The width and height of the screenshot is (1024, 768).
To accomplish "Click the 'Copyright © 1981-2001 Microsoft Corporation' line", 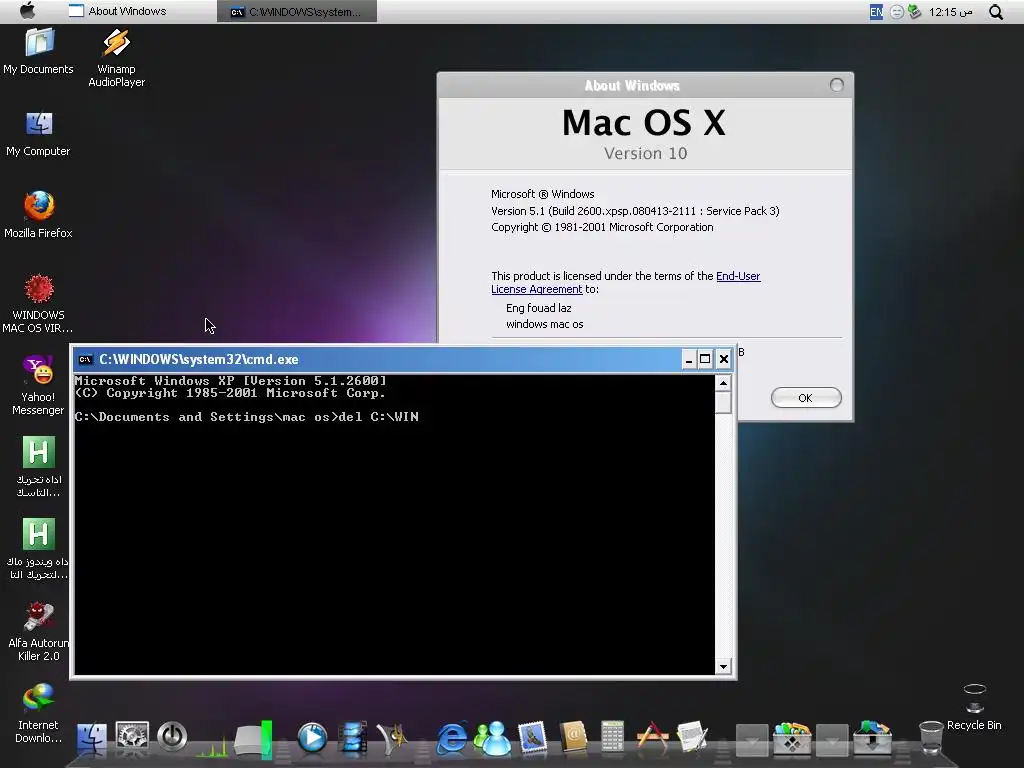I will [x=602, y=227].
